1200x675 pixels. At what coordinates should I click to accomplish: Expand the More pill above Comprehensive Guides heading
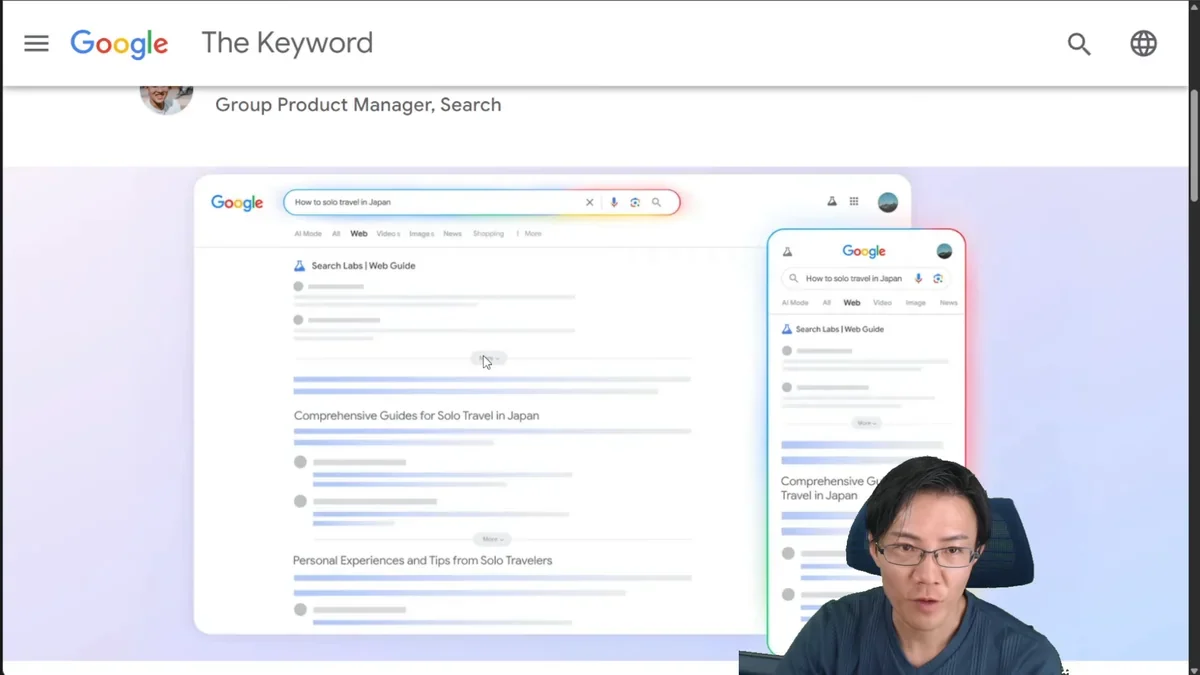pos(489,358)
